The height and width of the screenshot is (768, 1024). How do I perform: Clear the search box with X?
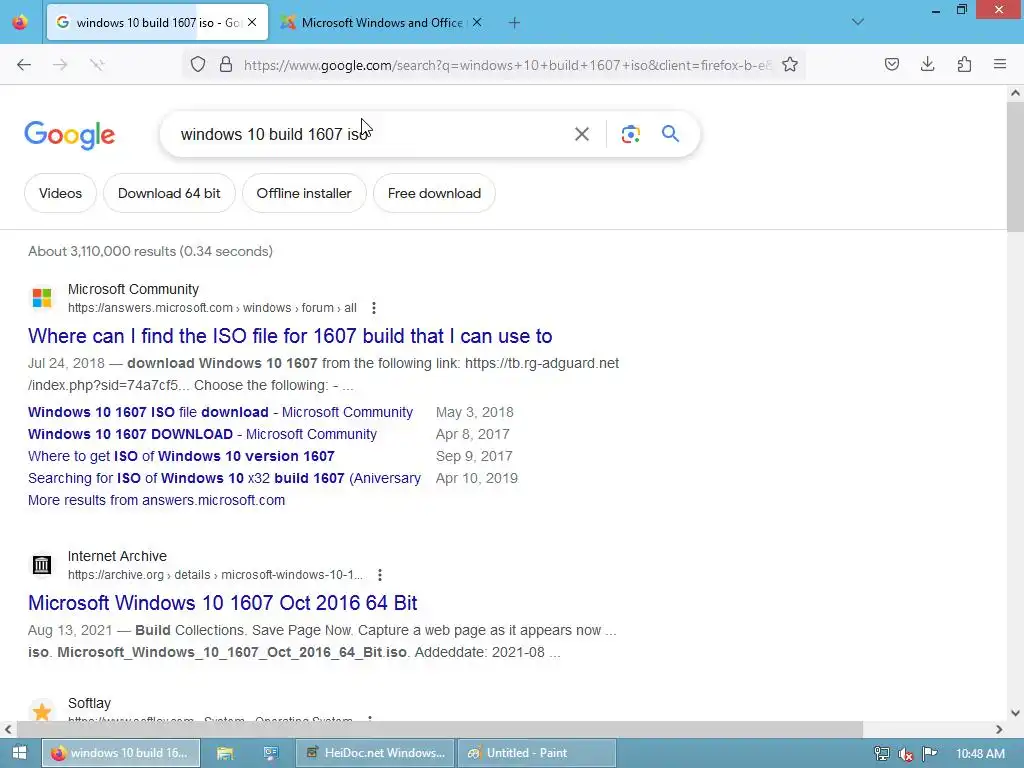coord(581,134)
